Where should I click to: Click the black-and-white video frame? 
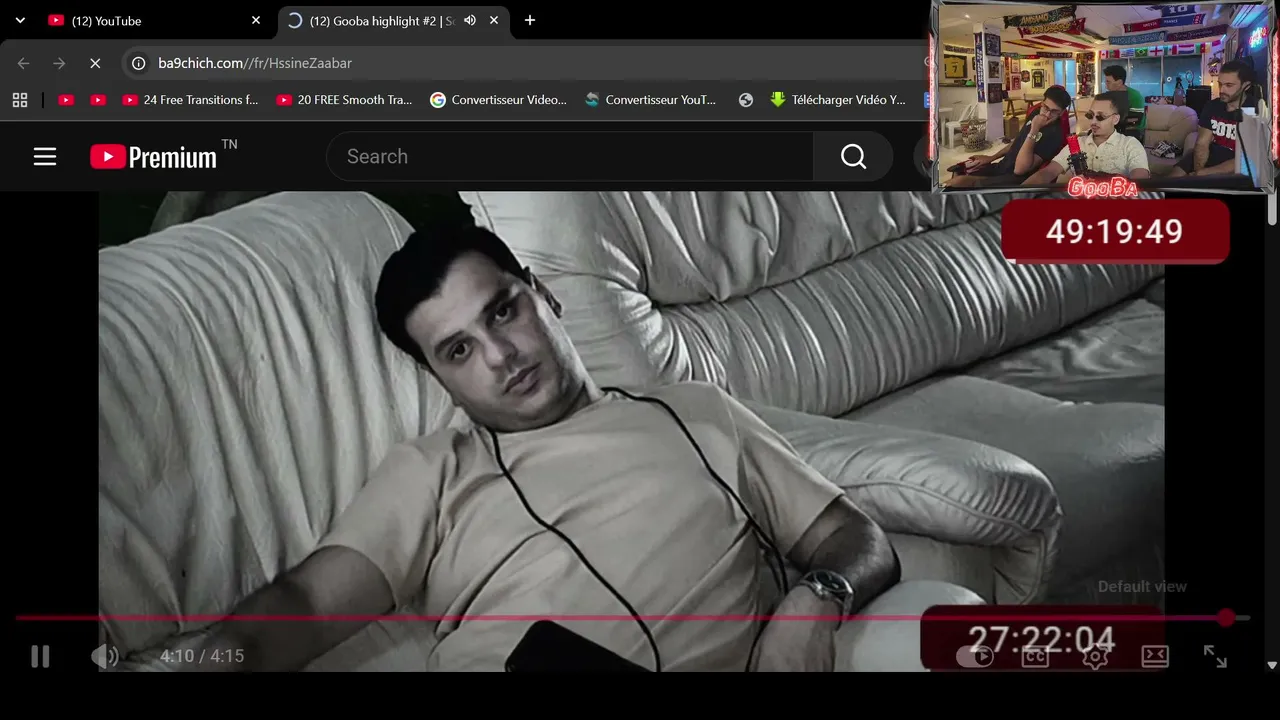point(630,430)
